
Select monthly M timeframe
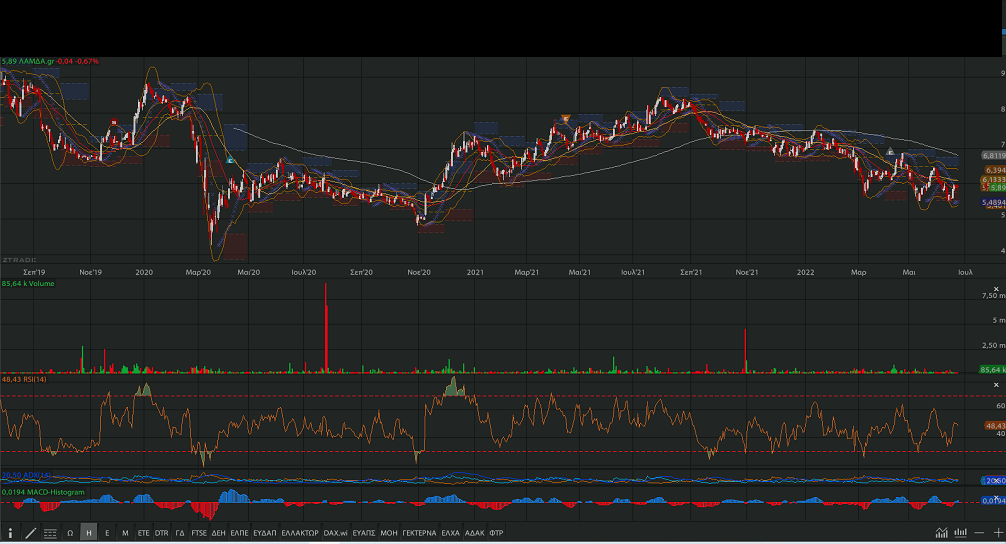[125, 533]
